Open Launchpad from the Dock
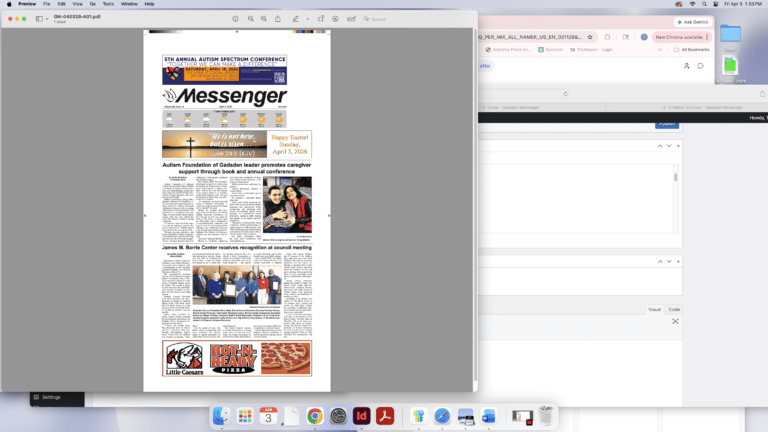Viewport: 768px width, 432px height. click(245, 416)
